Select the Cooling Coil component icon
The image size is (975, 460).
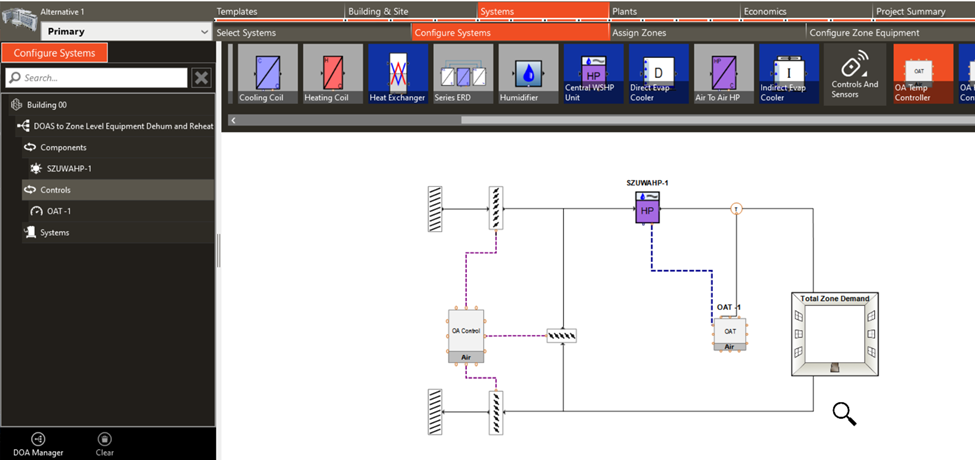click(267, 73)
